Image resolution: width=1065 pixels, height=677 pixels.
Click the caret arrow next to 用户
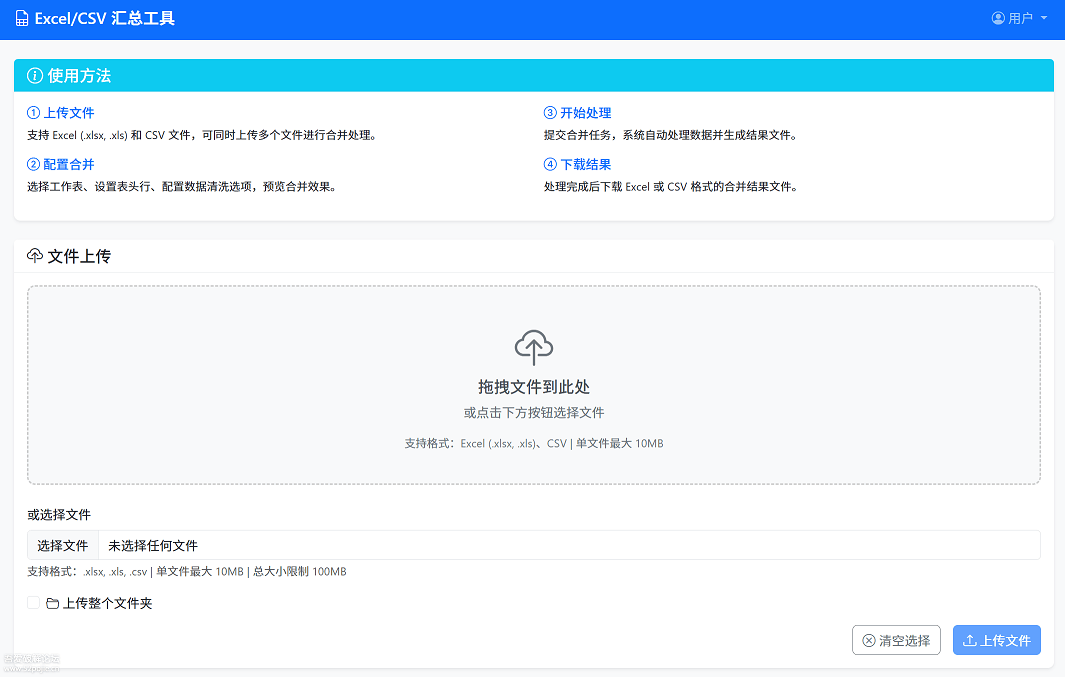[x=1044, y=18]
